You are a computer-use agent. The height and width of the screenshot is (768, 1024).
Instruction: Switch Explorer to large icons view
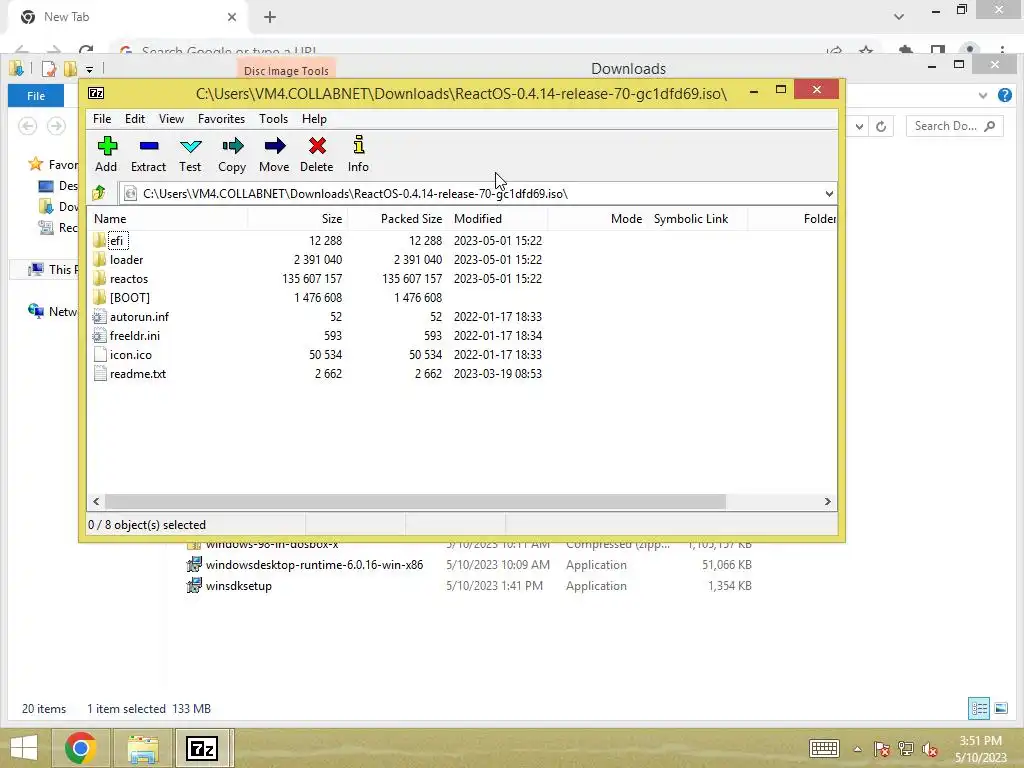(1001, 708)
